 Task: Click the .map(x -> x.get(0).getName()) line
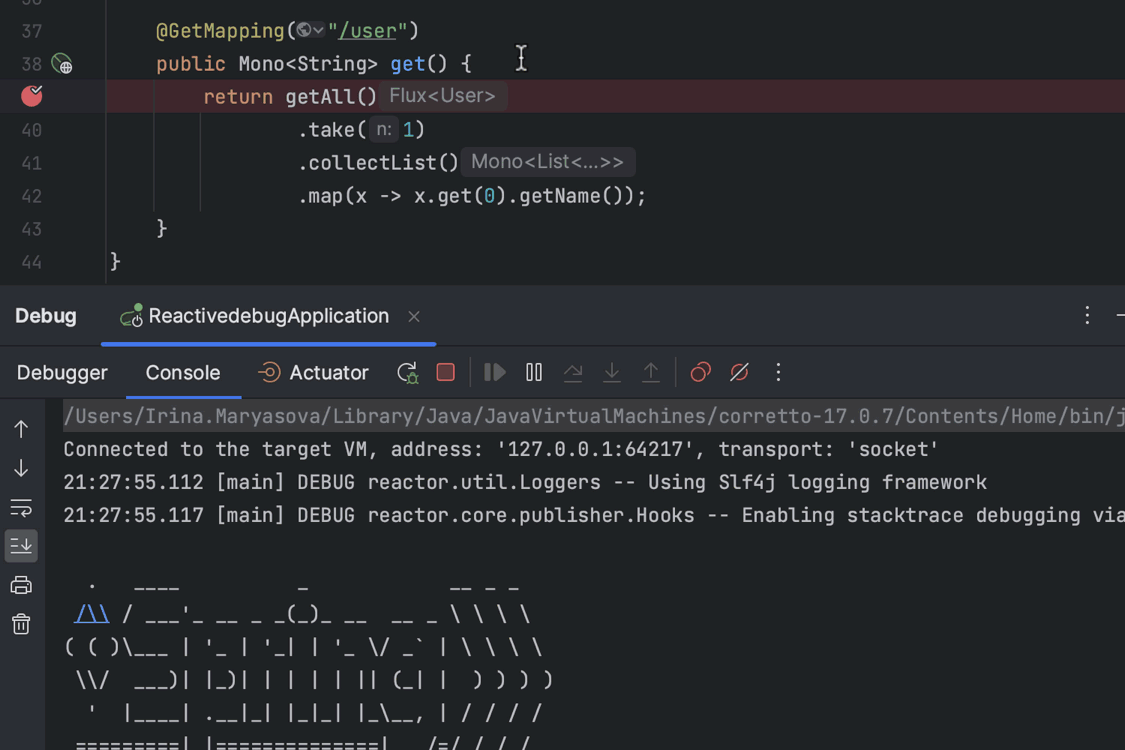(x=472, y=196)
